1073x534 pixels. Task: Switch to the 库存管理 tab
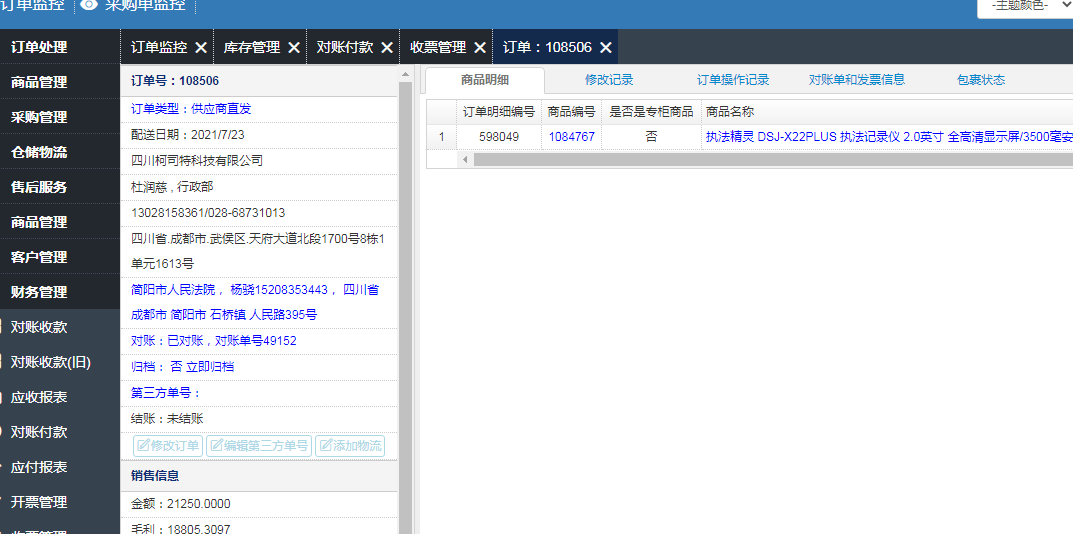coord(252,47)
